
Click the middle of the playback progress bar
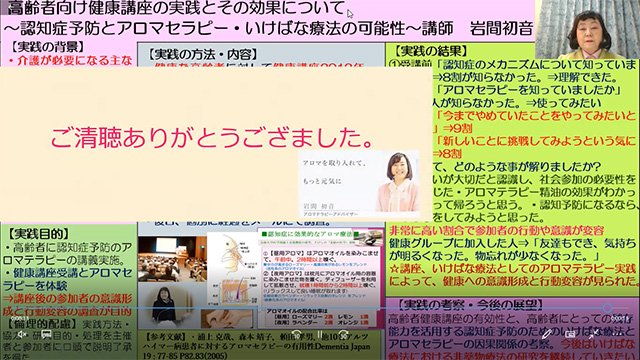(x=320, y=307)
